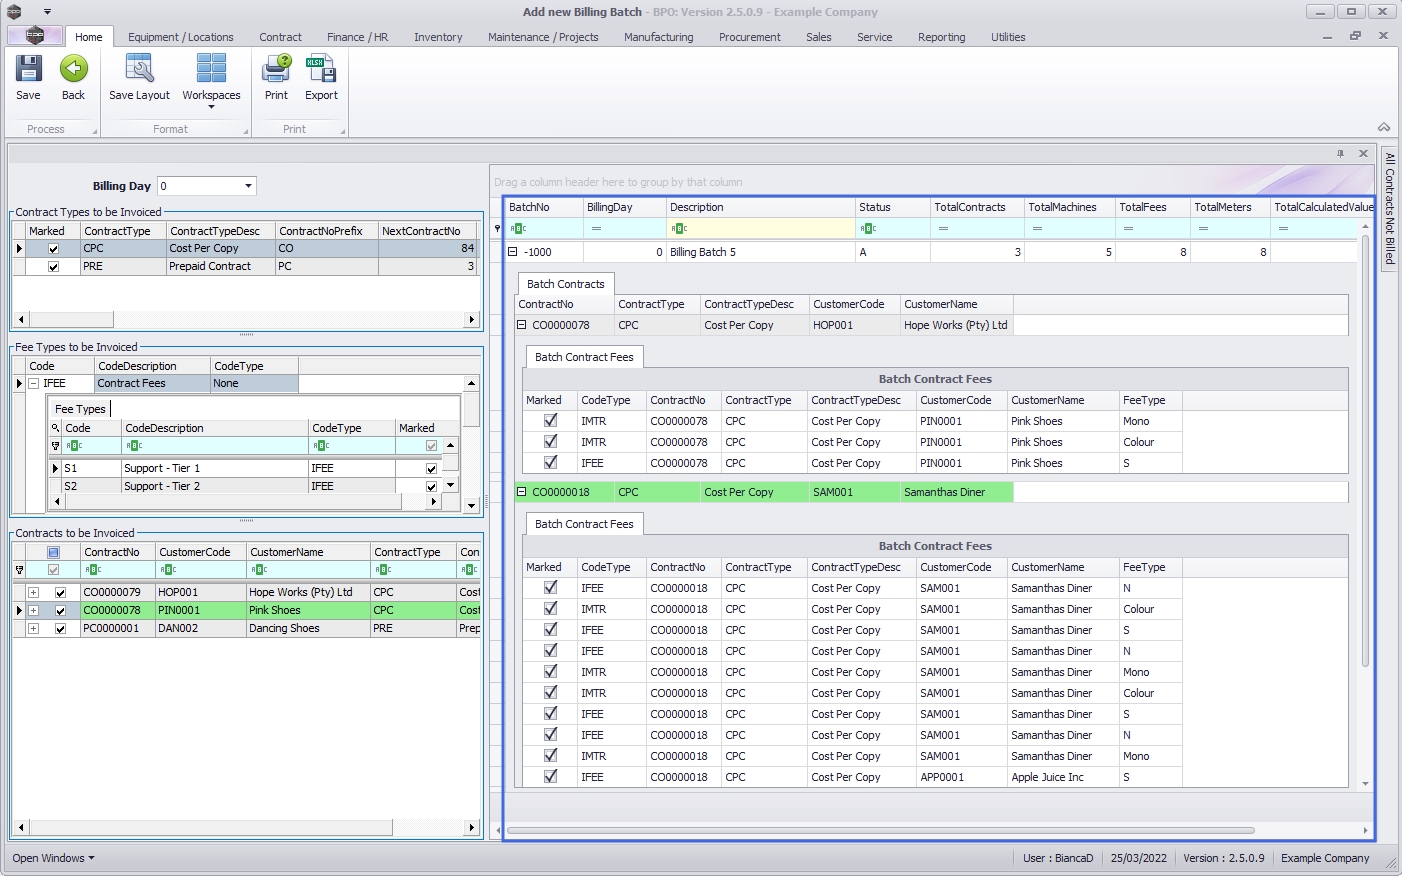Screen dimensions: 1402x876
Task: Toggle Marked checkbox for Support - Tier 1
Action: pos(431,469)
